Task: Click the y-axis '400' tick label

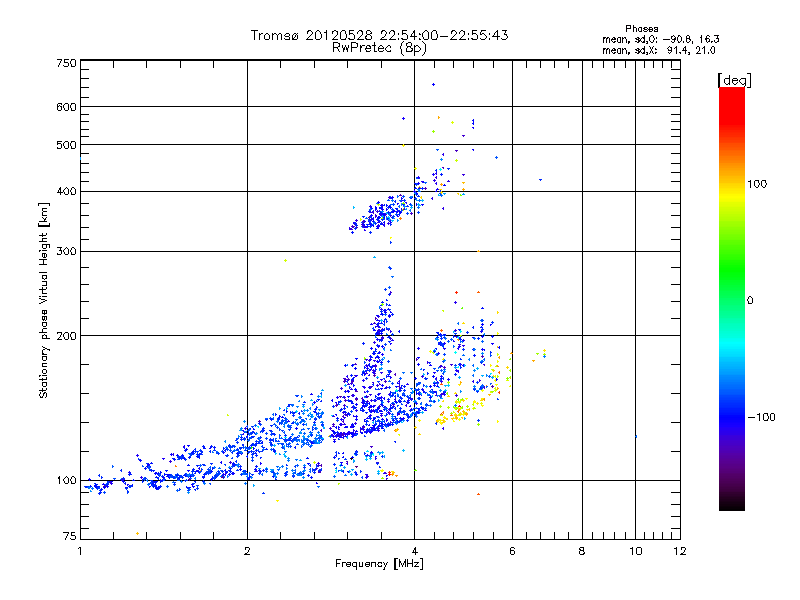Action: (67, 192)
